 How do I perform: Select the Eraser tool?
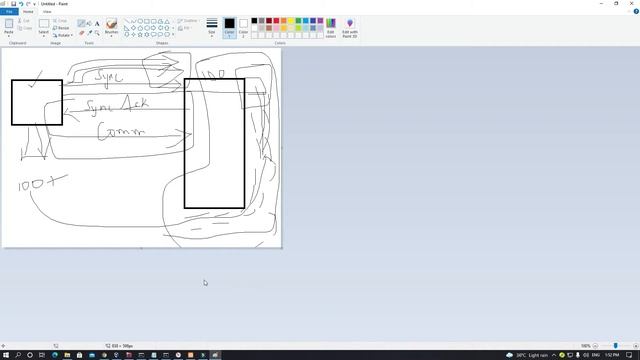click(82, 32)
